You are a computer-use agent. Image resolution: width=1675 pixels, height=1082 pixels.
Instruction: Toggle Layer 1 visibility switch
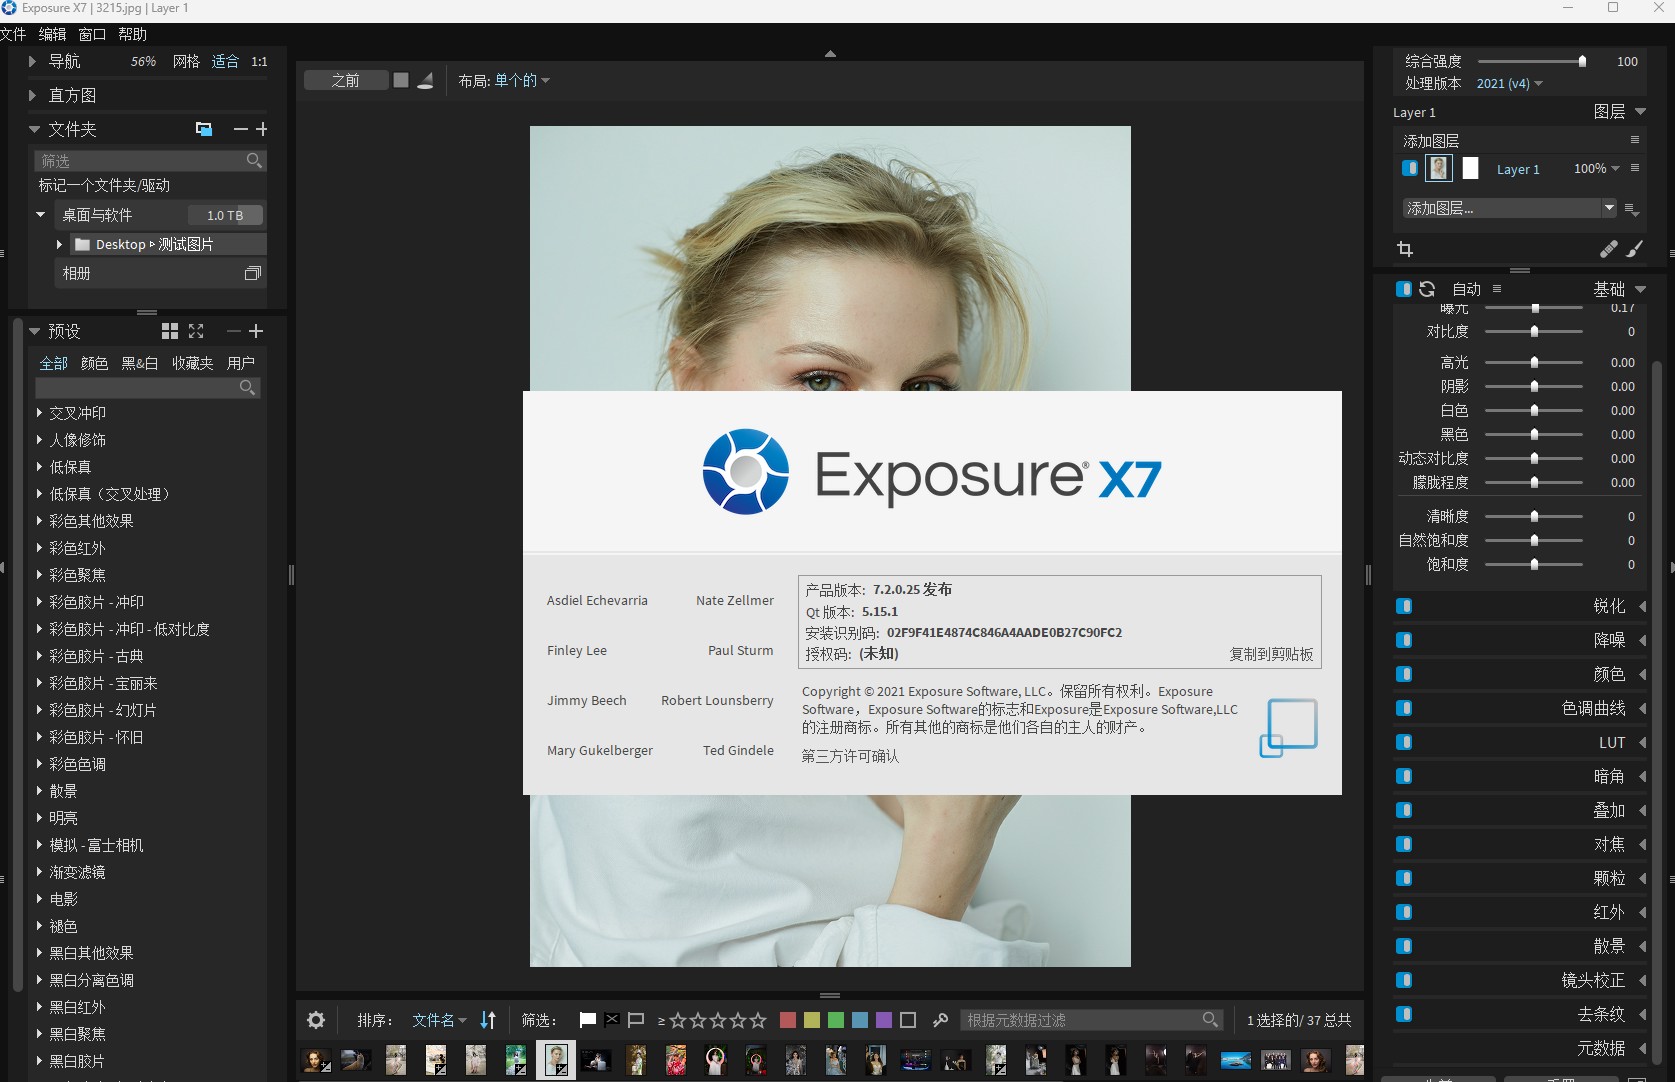1410,168
